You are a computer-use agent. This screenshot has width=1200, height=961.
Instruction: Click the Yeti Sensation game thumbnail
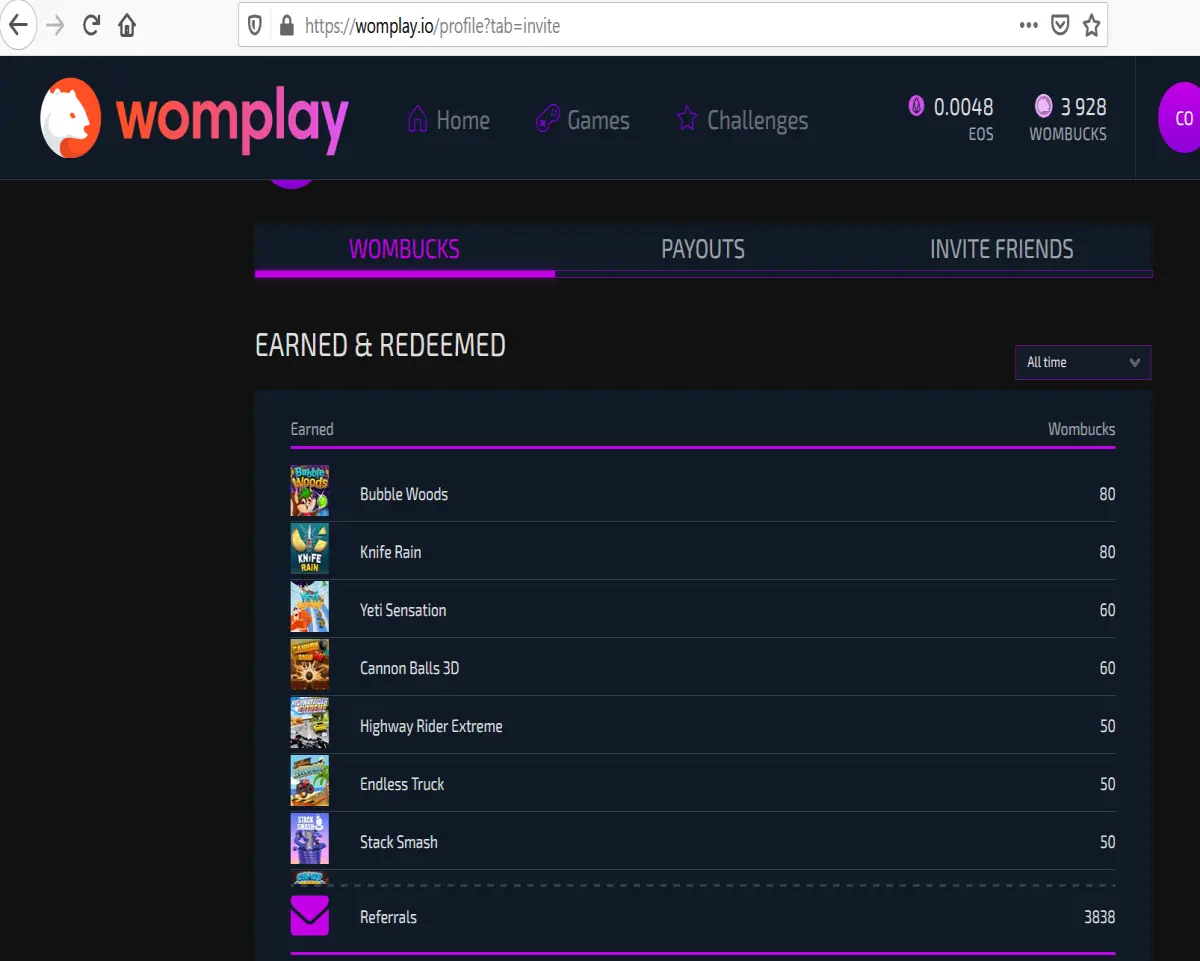[309, 607]
